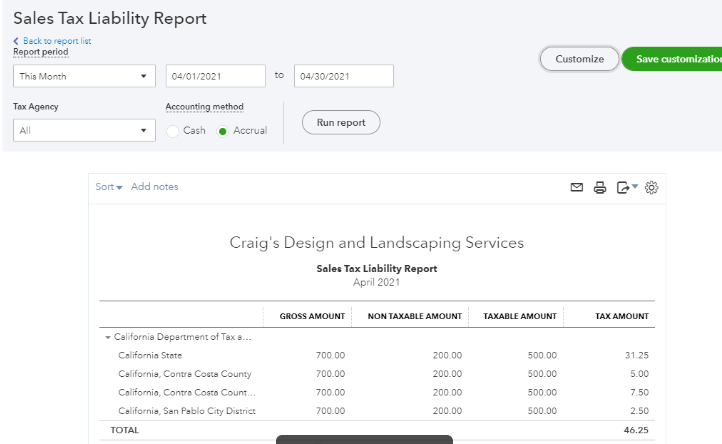Click the start date field 04/01/2021
This screenshot has height=444, width=722.
coord(216,76)
